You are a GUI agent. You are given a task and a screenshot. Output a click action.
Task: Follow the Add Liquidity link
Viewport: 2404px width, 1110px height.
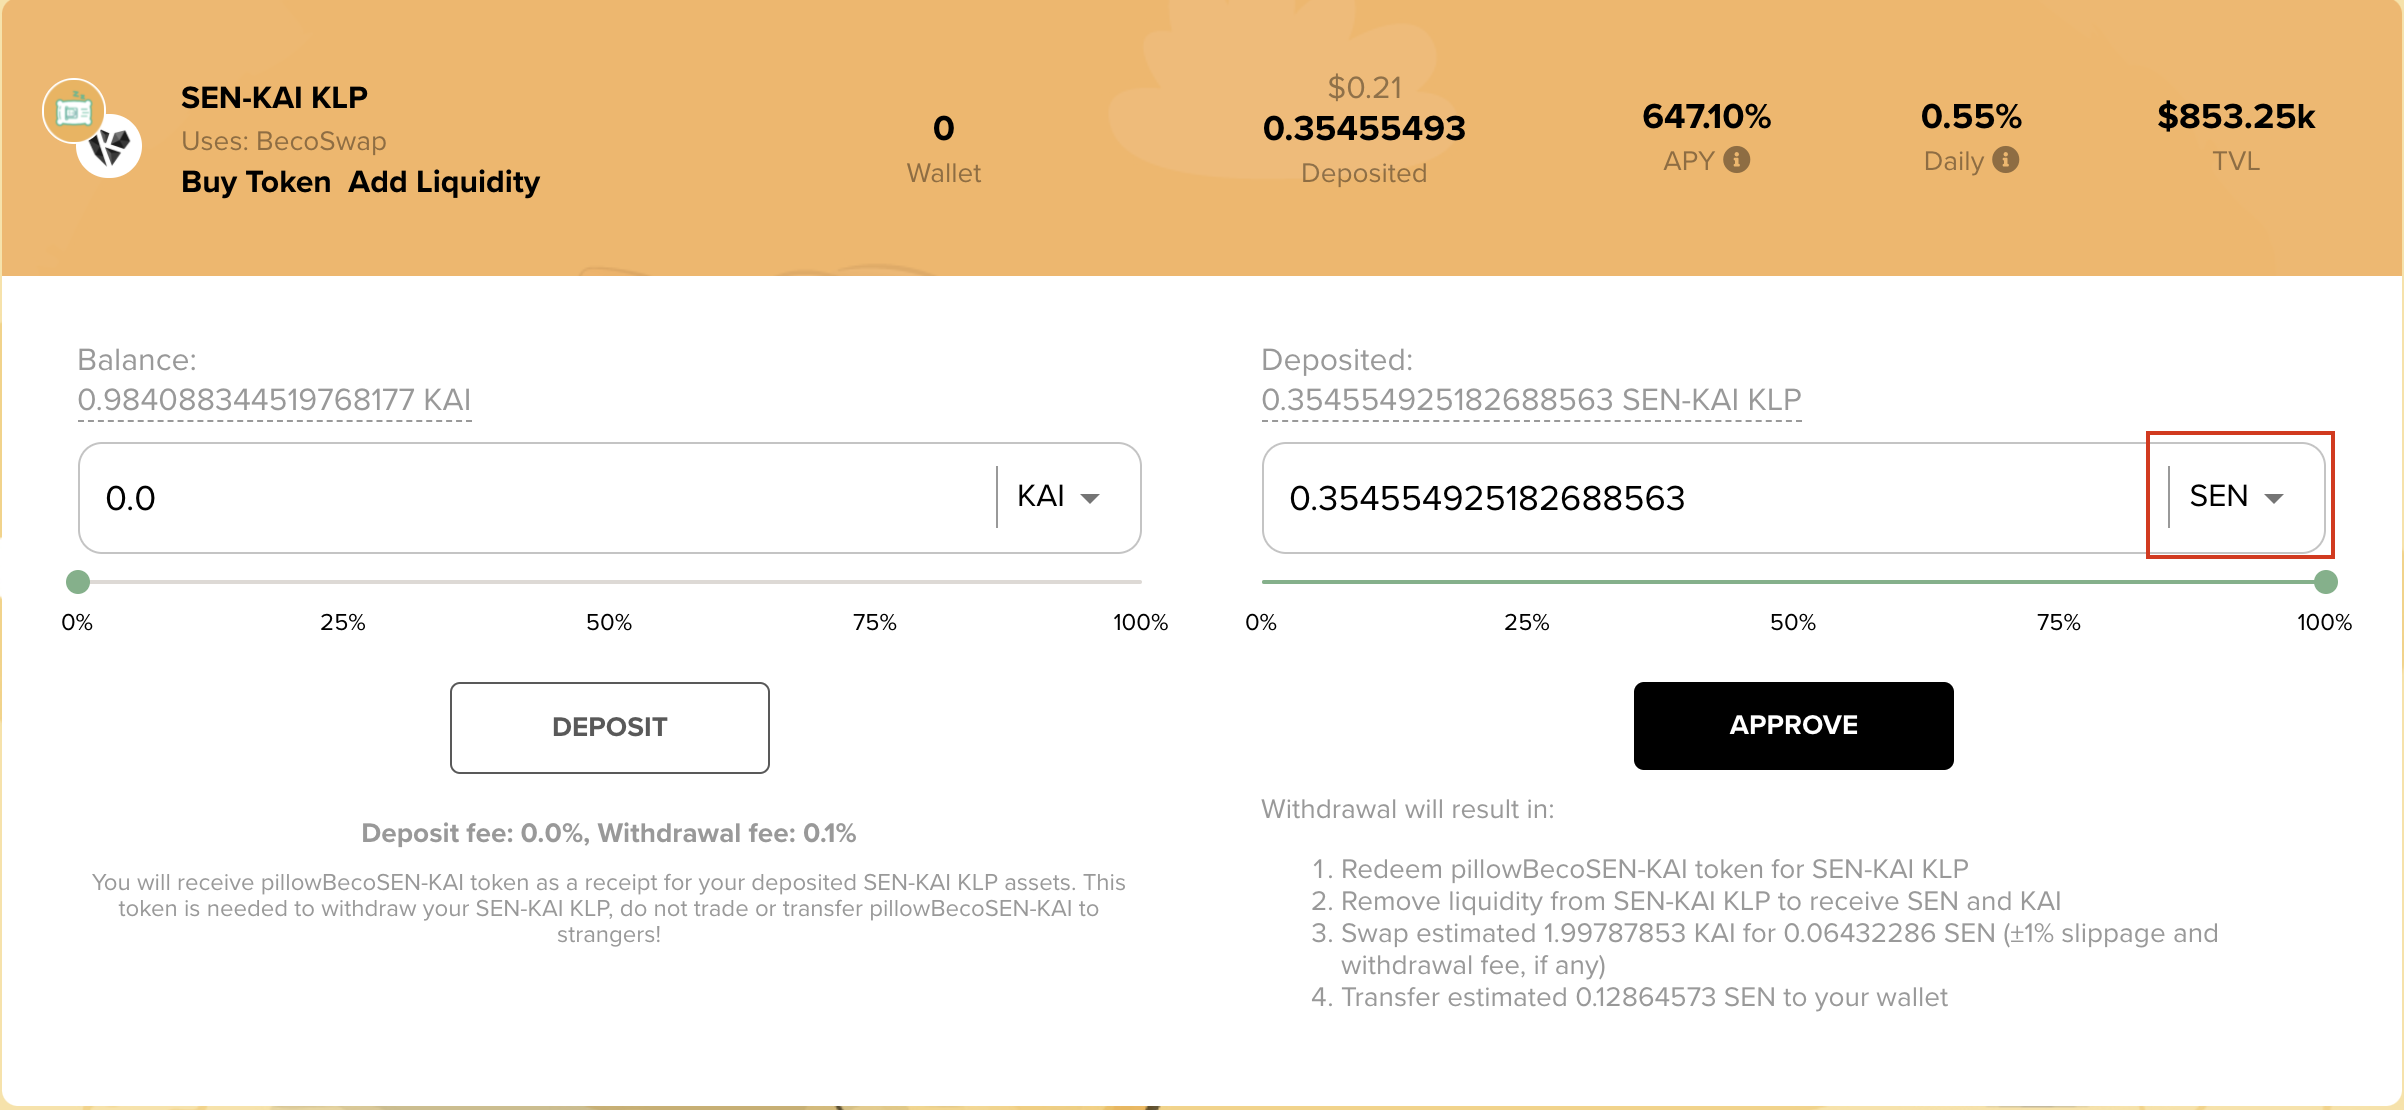coord(444,182)
